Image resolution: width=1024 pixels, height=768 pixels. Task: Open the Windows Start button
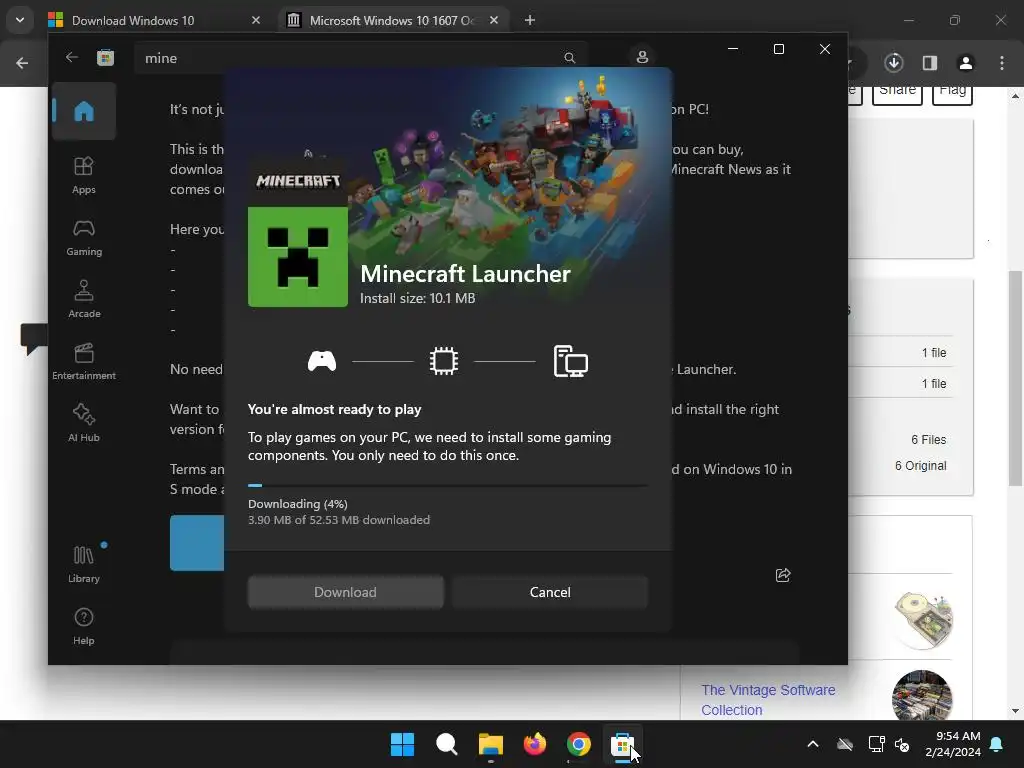[x=402, y=744]
